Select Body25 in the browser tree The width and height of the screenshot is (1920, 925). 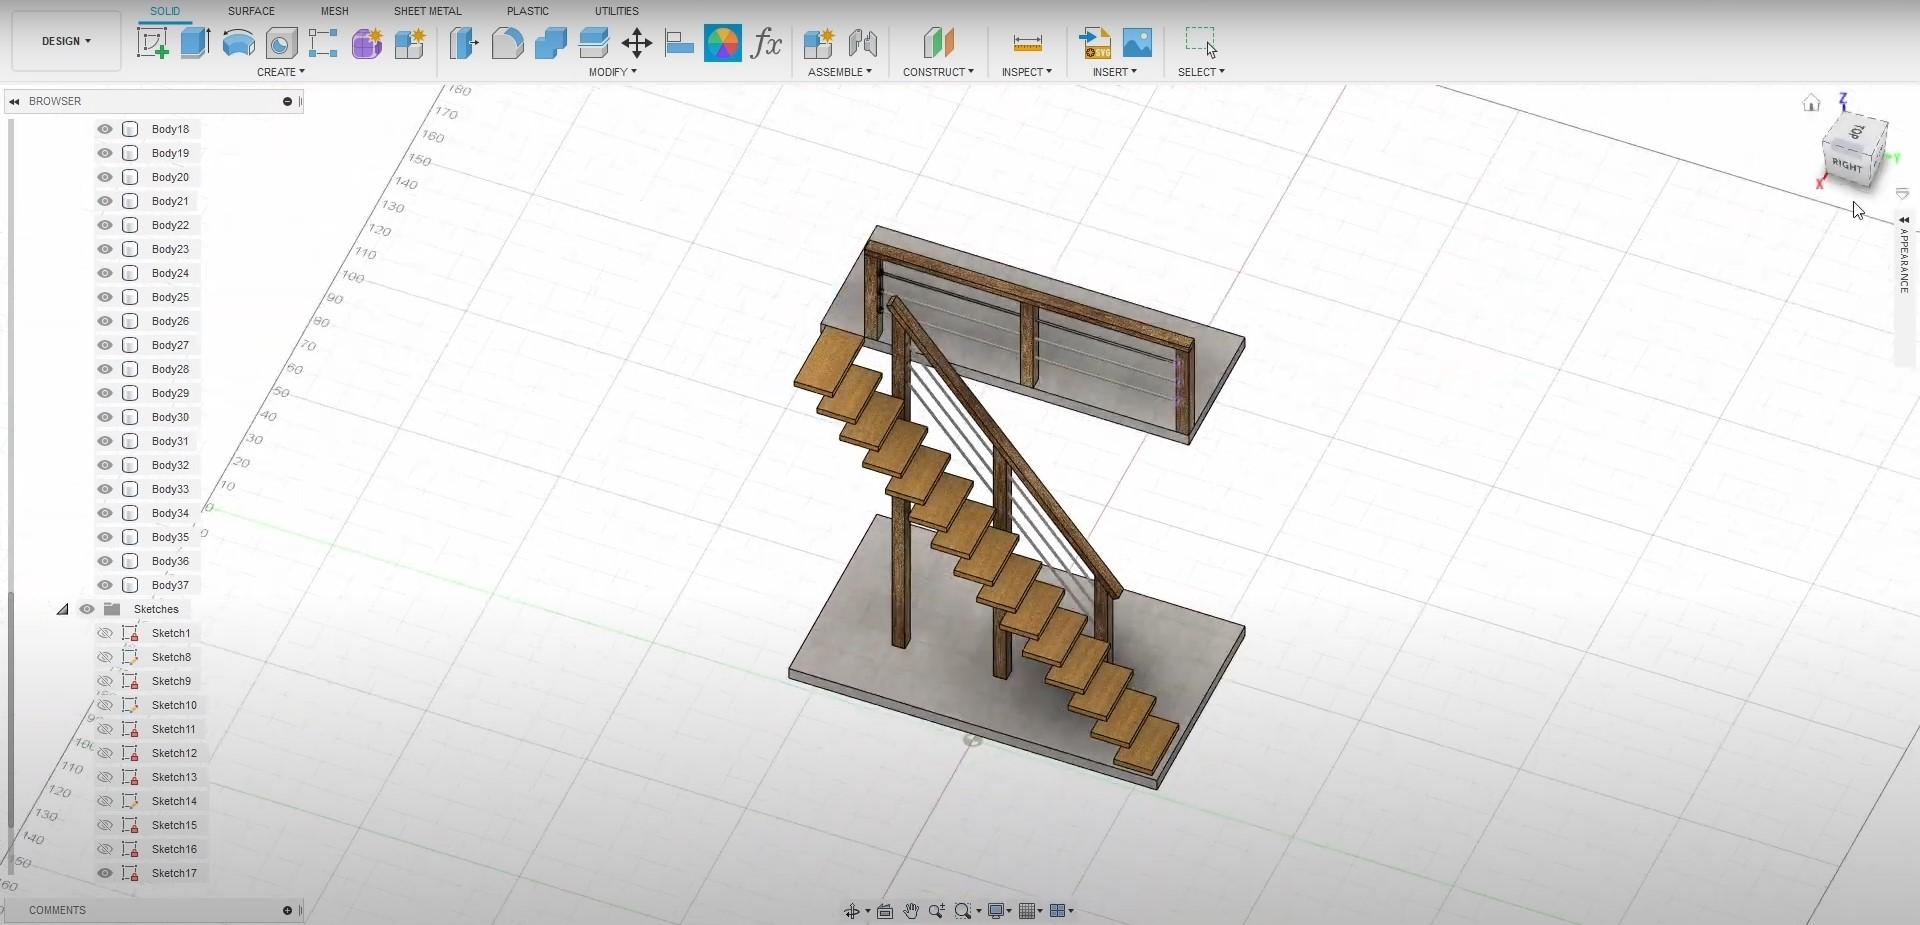point(170,297)
